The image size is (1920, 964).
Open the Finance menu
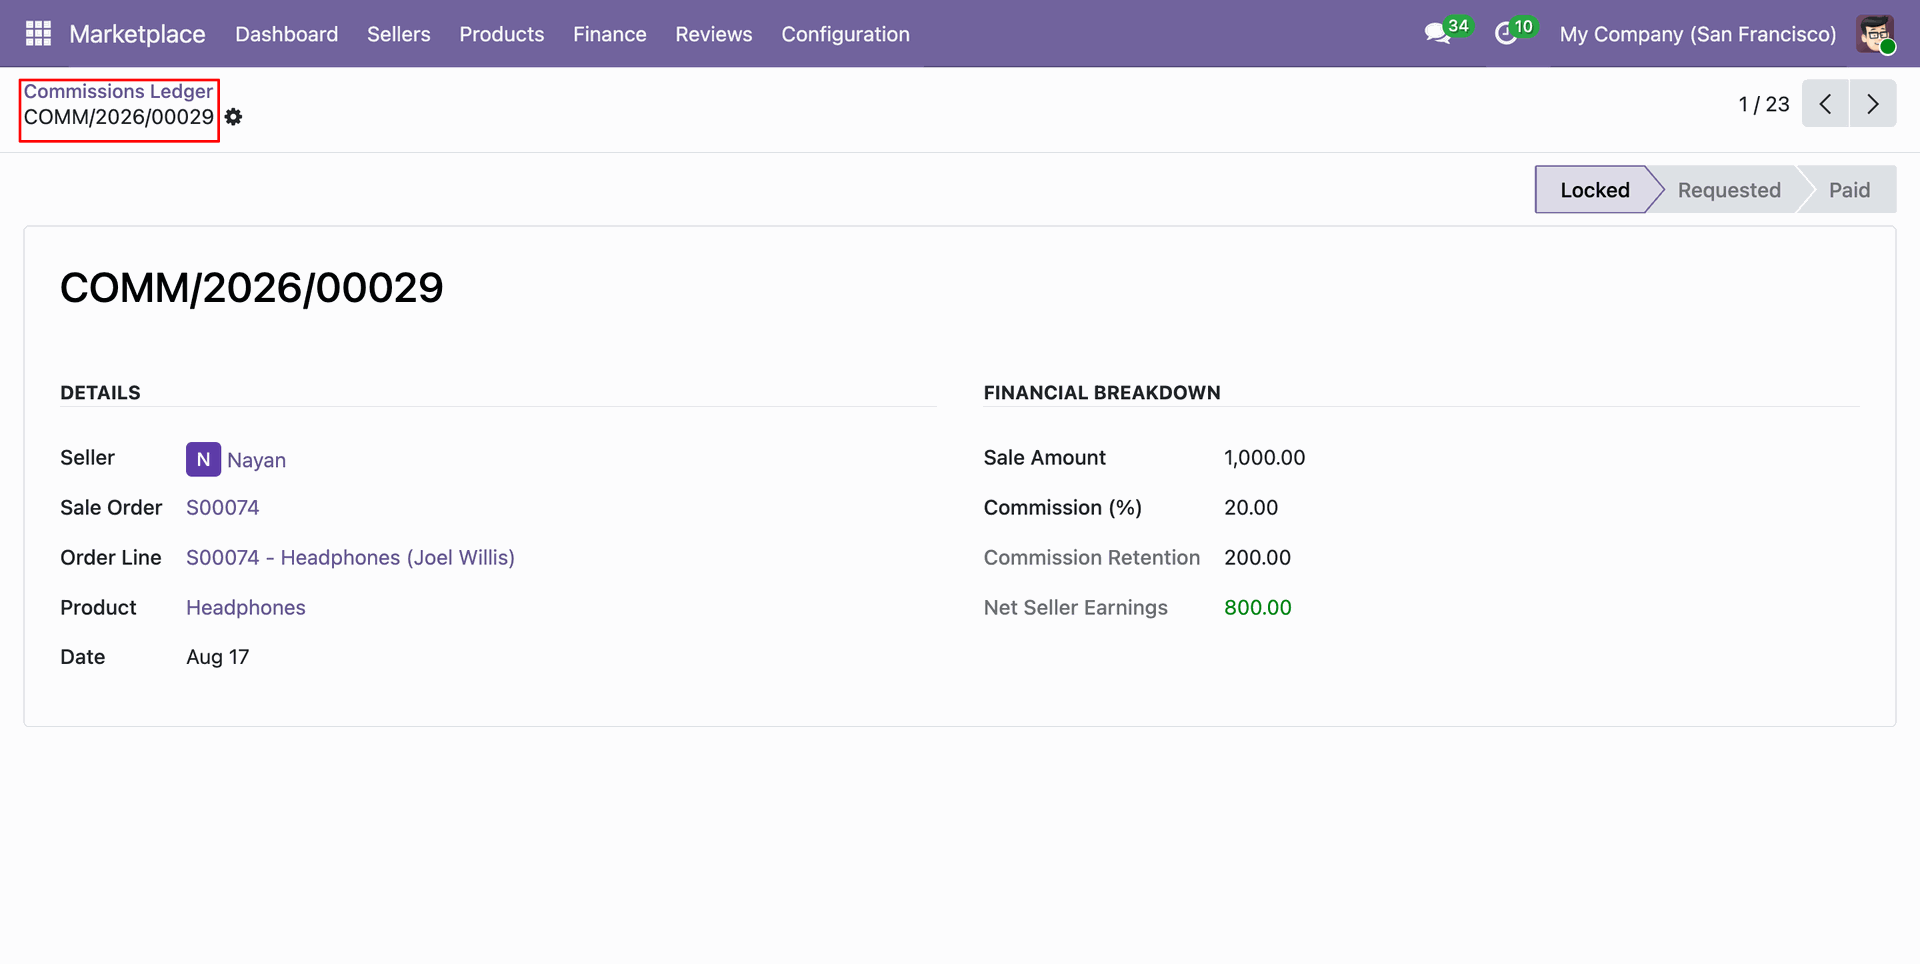610,34
